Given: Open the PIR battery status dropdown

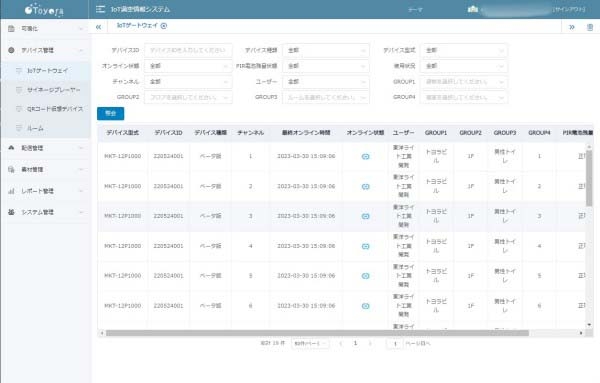Looking at the screenshot, I should click(326, 66).
